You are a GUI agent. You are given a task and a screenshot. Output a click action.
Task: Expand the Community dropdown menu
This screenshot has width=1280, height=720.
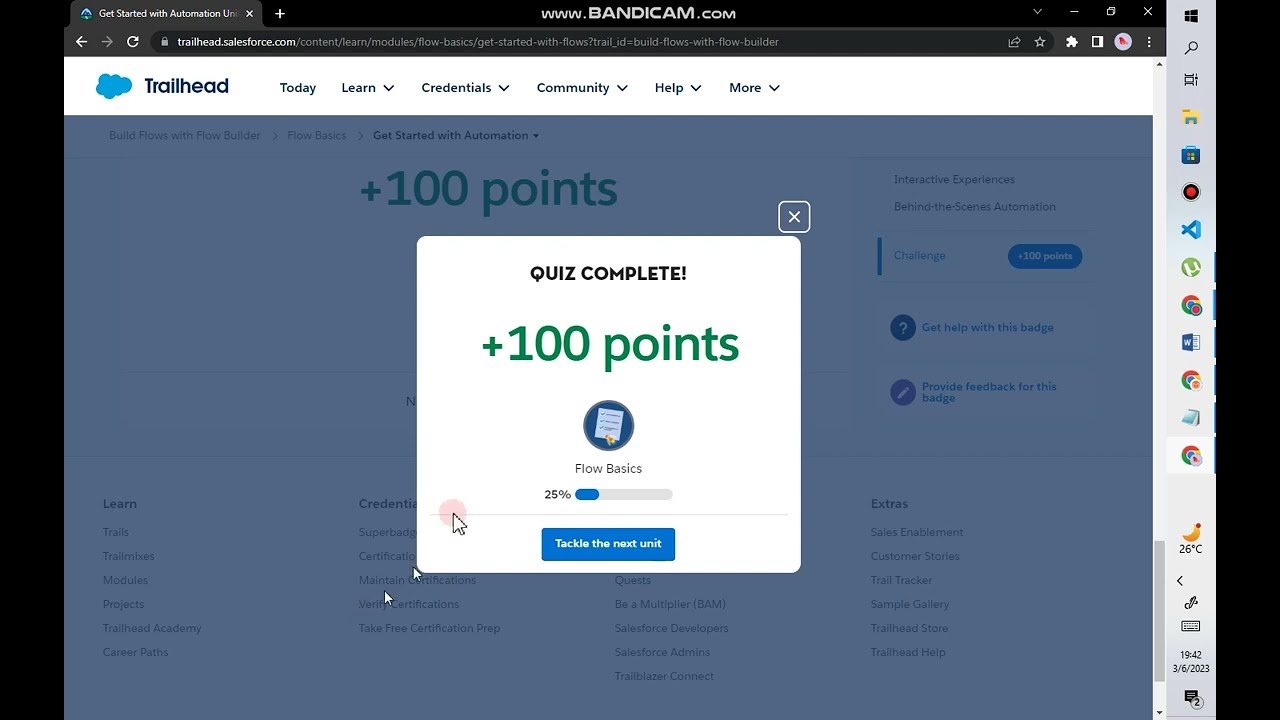[582, 88]
